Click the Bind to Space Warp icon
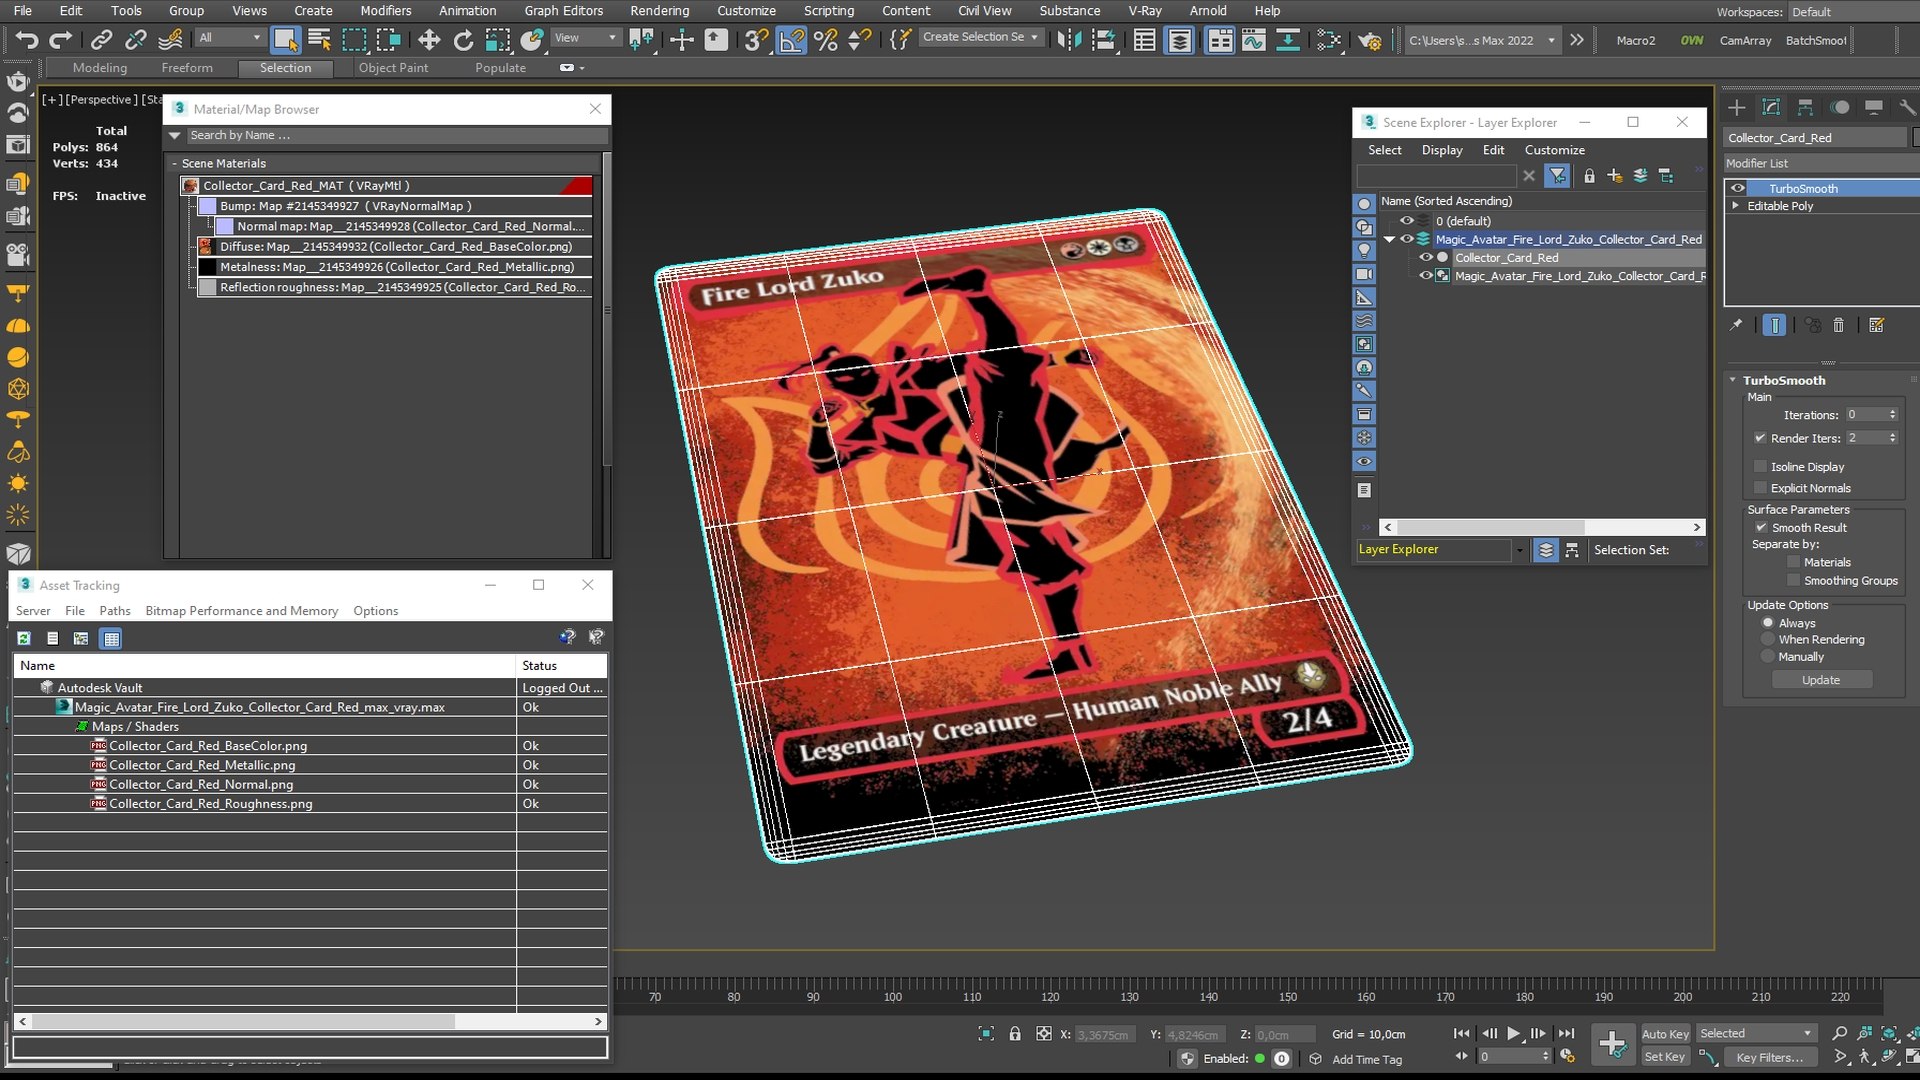 (171, 40)
